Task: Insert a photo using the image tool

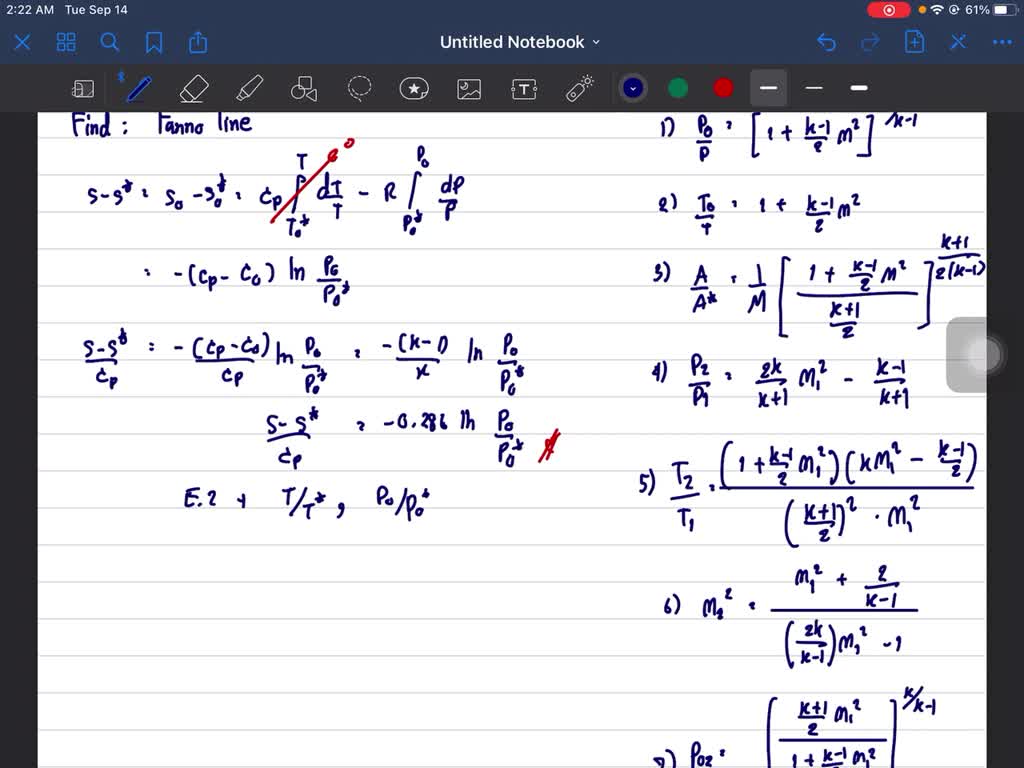Action: (x=468, y=88)
